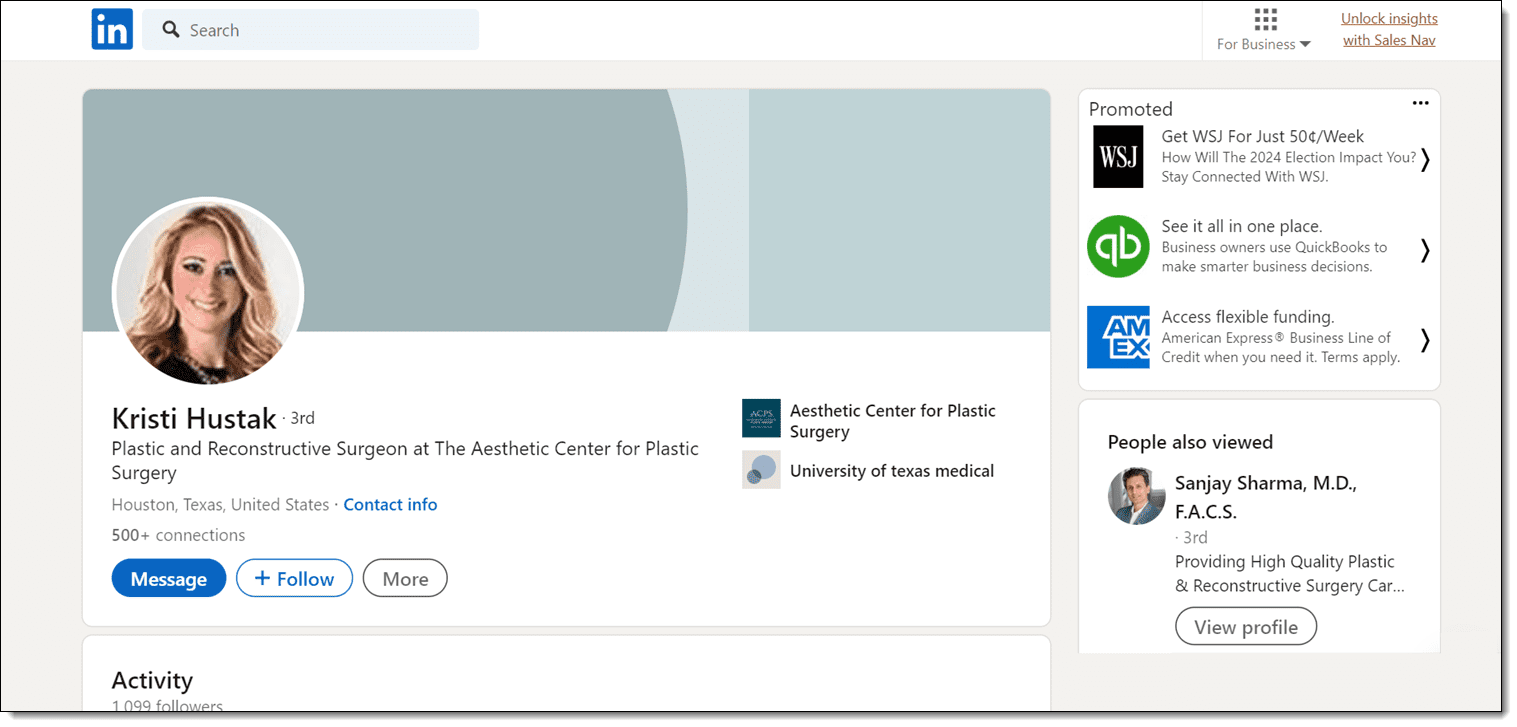1517x727 pixels.
Task: Click inside the Search input field
Action: click(x=330, y=30)
